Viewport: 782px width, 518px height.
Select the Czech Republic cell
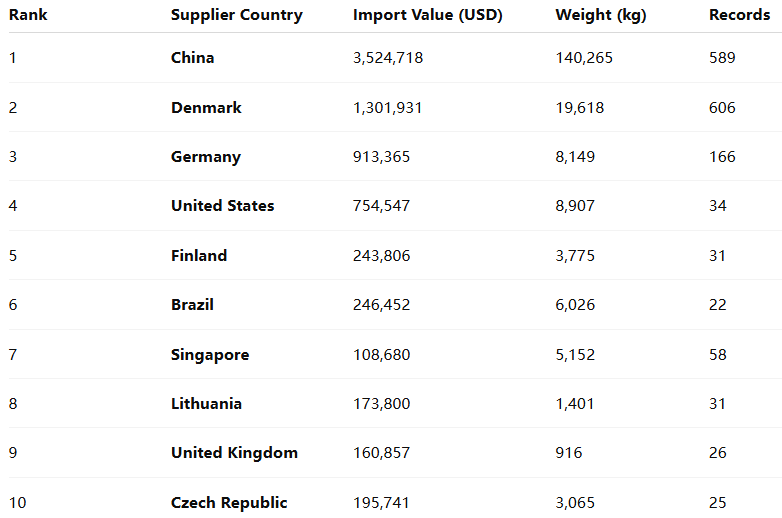(229, 503)
